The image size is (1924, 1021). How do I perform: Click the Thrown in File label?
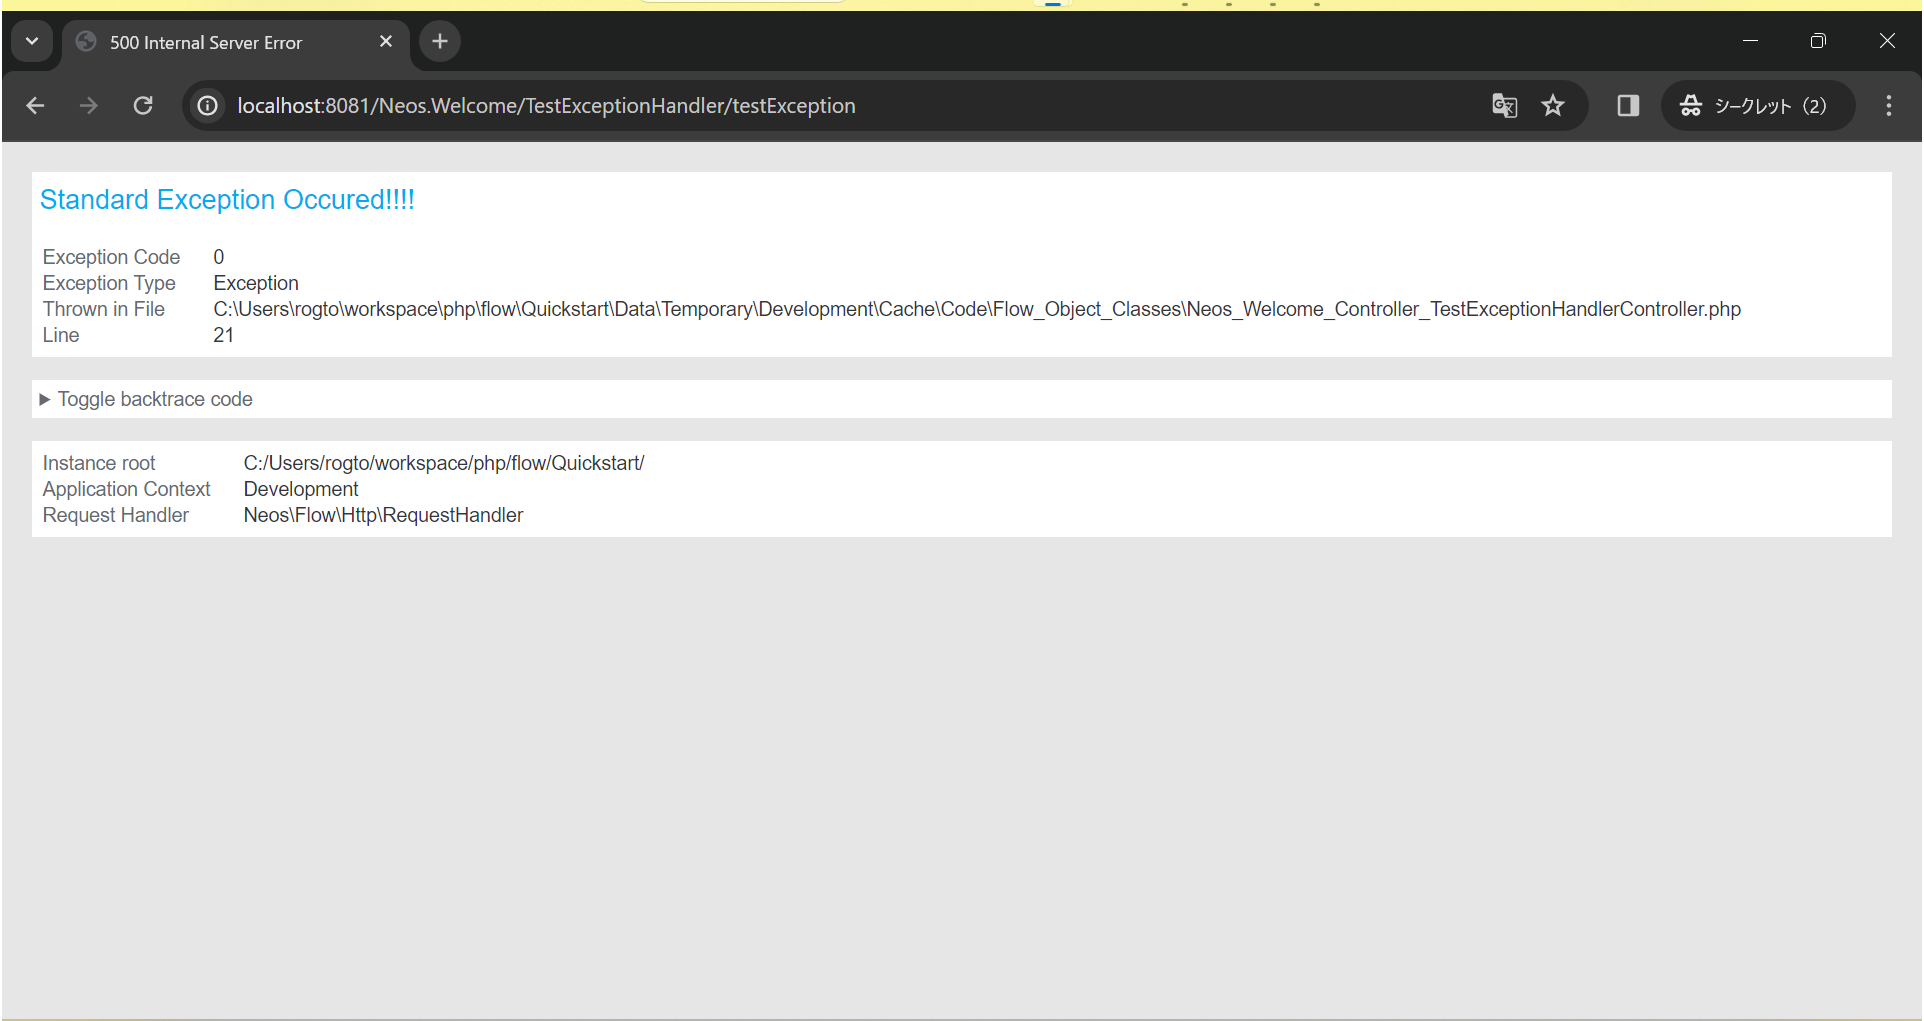tap(104, 309)
